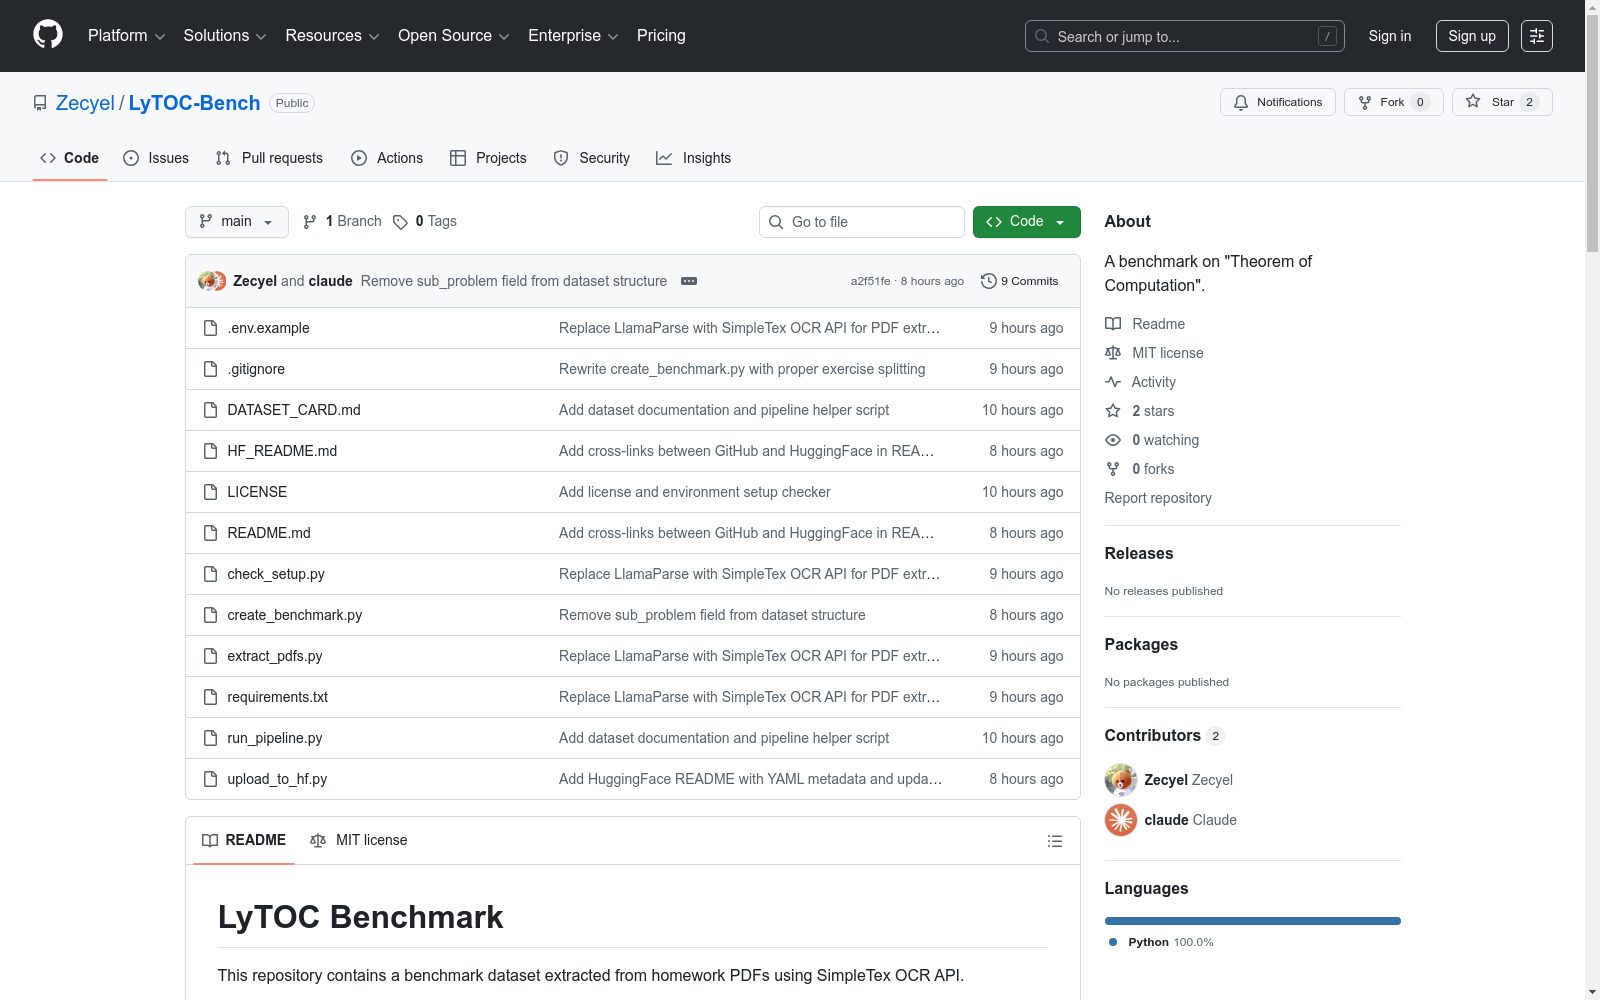Click the Sign up button
1600x1000 pixels.
pyautogui.click(x=1472, y=36)
